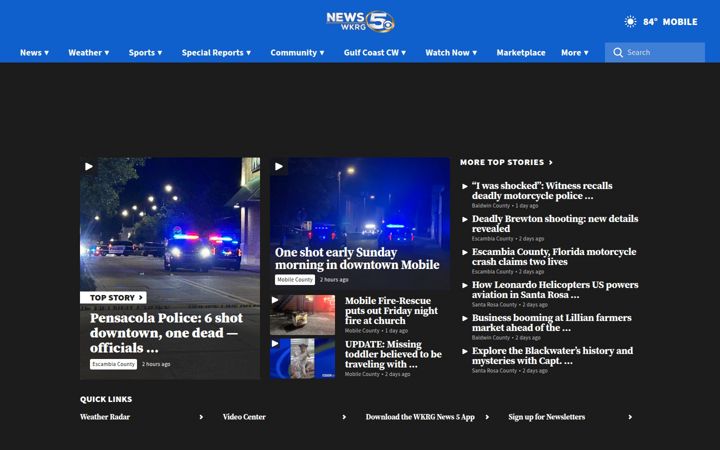Open Escambia County motorcycle crash story
Viewport: 720px width, 450px height.
tap(554, 257)
